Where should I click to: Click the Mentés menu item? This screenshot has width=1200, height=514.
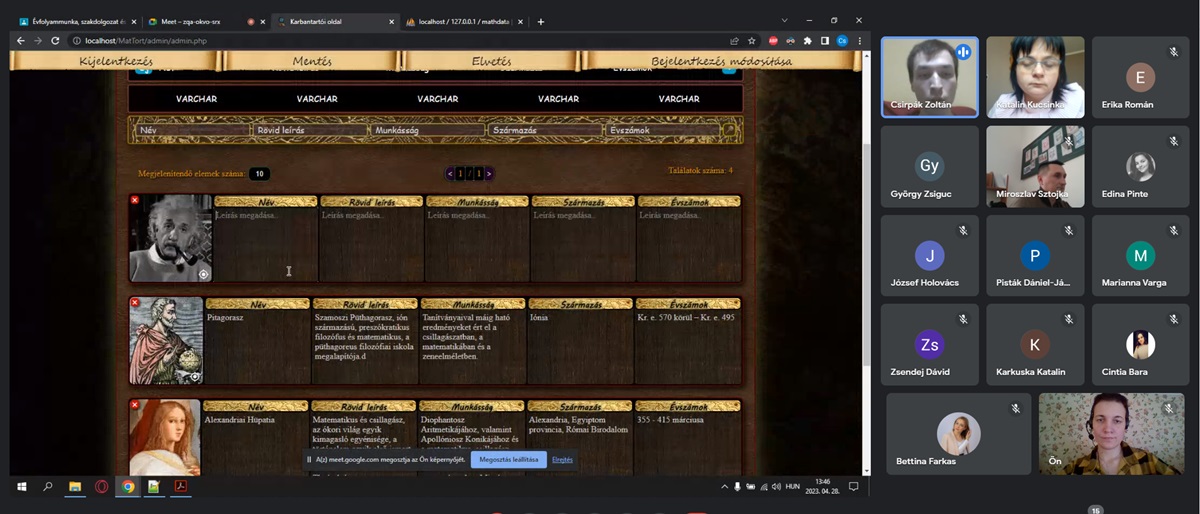[x=312, y=62]
